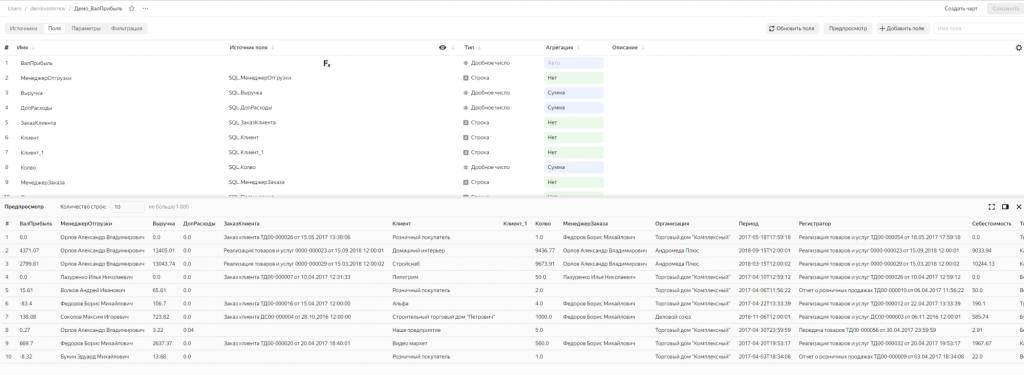1024x375 pixels.
Task: Click the type icon for Колво row
Action: (466, 167)
